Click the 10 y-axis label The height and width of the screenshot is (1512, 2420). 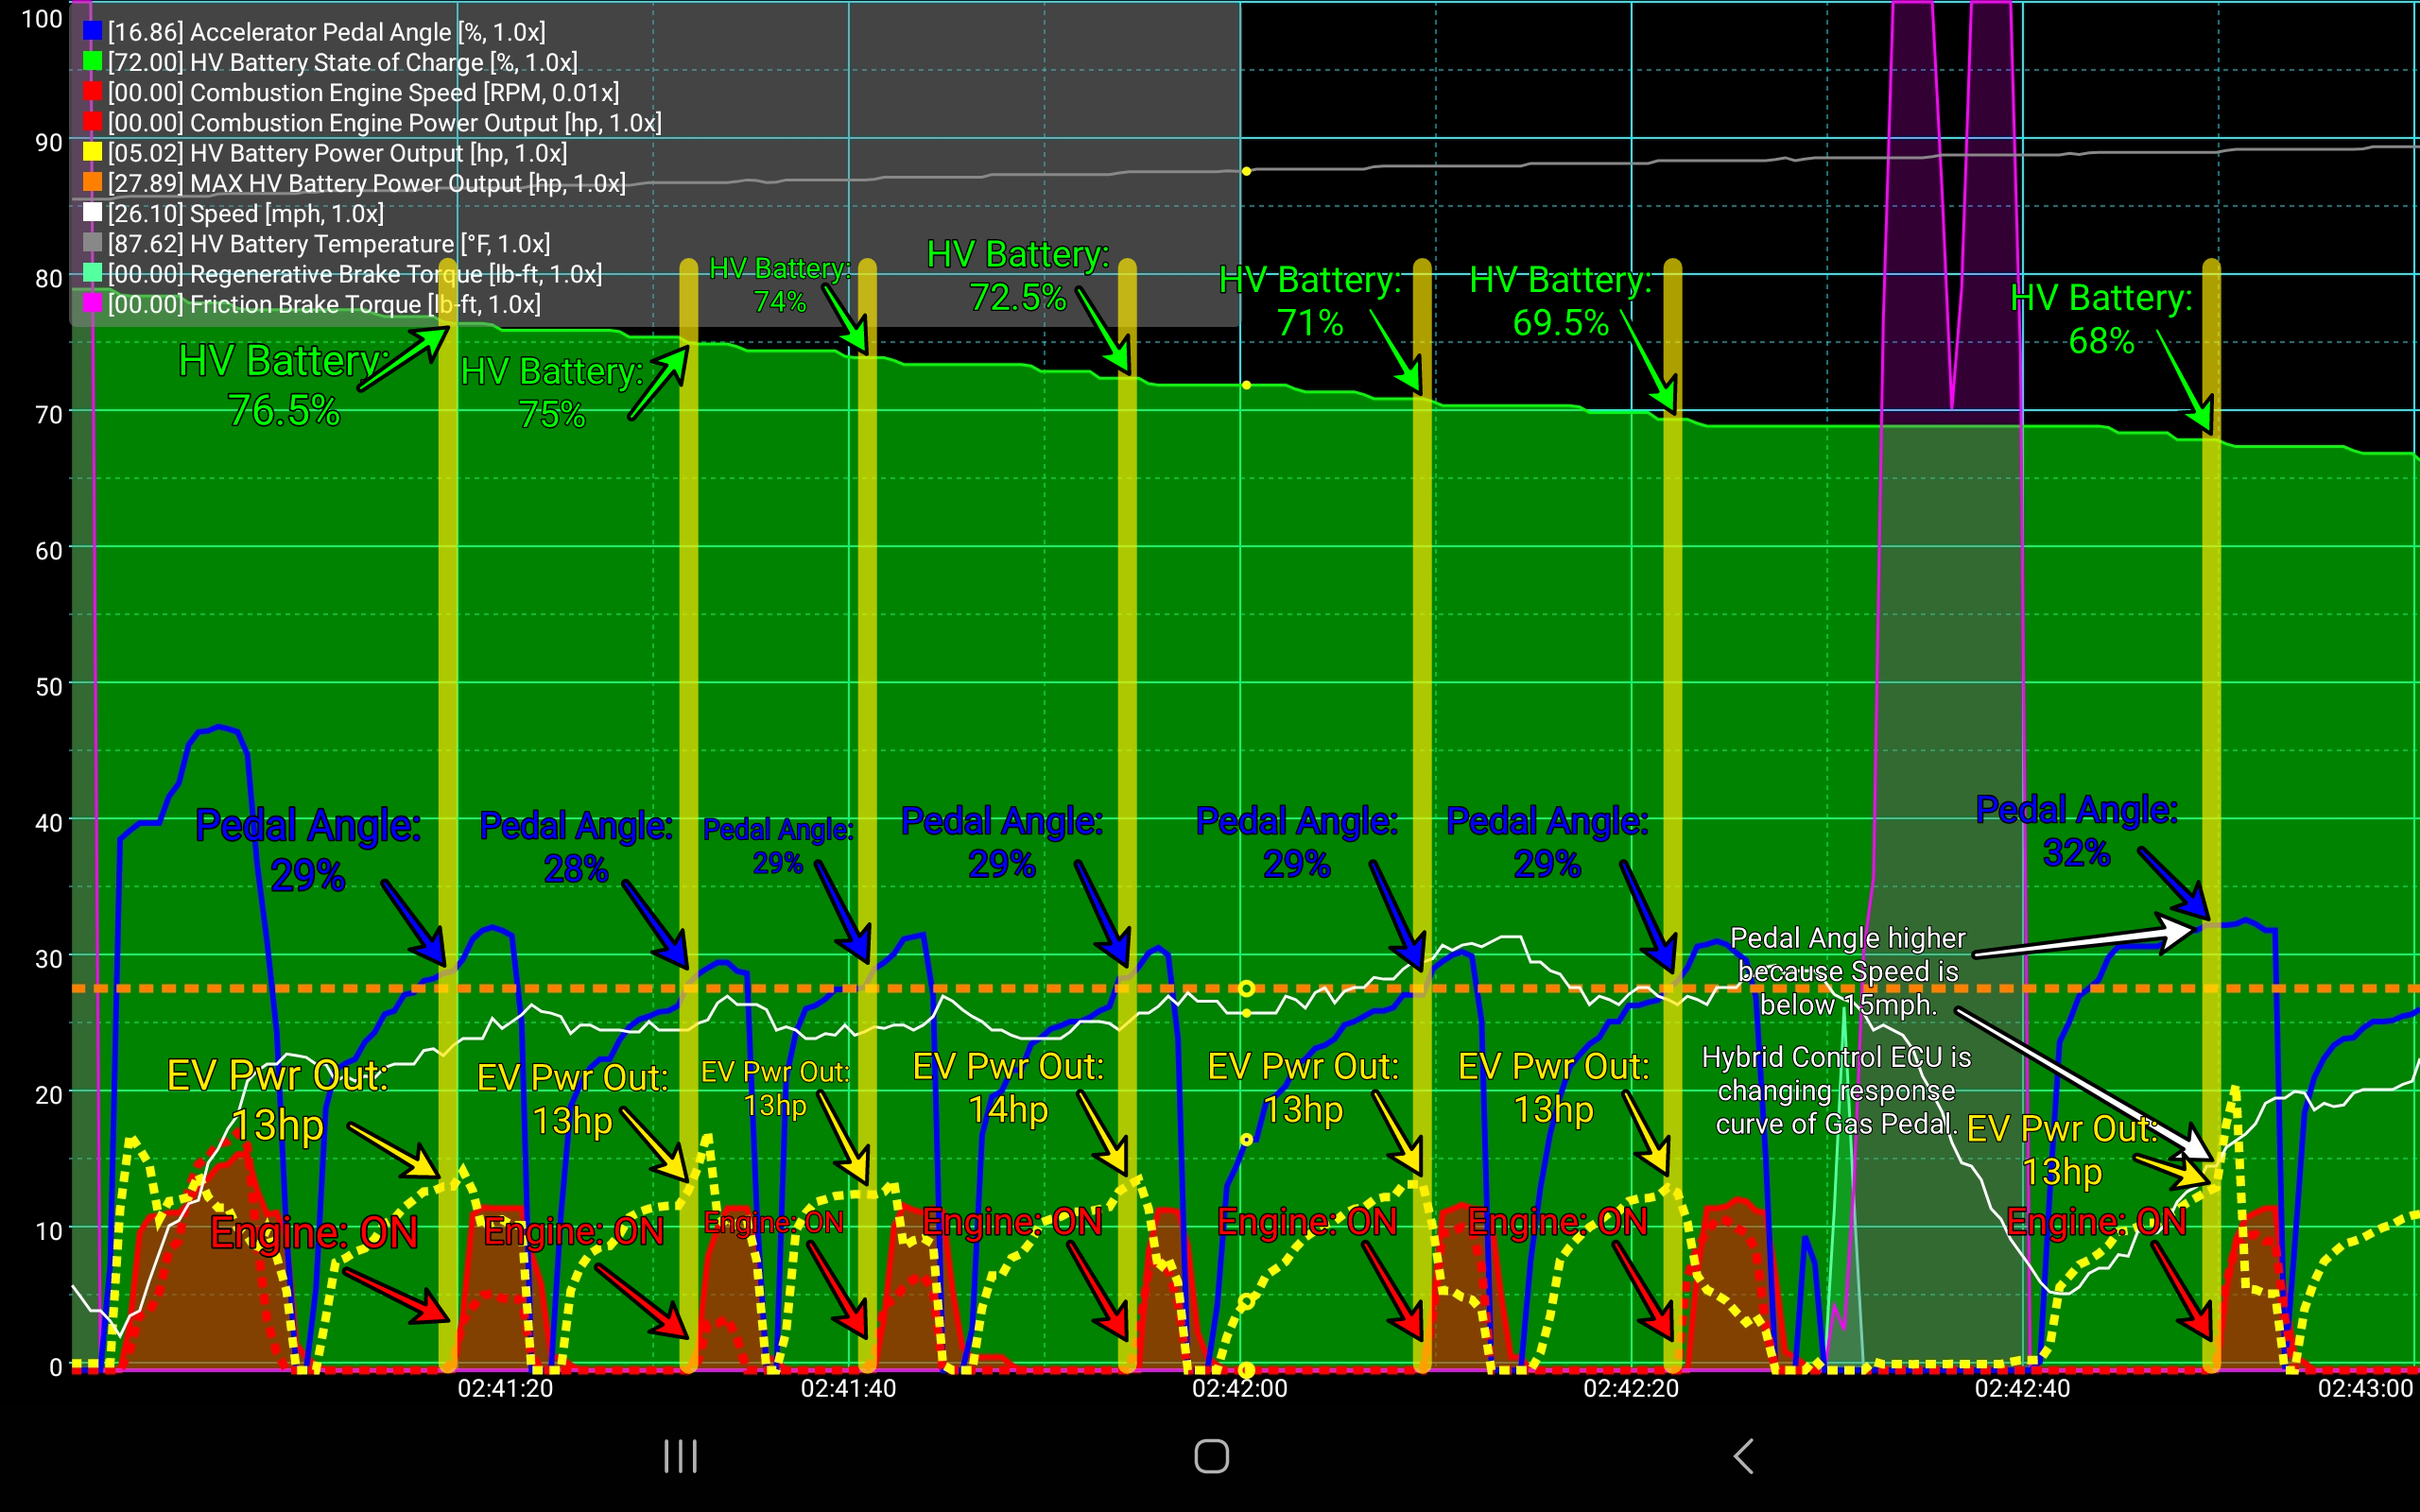click(x=49, y=1231)
